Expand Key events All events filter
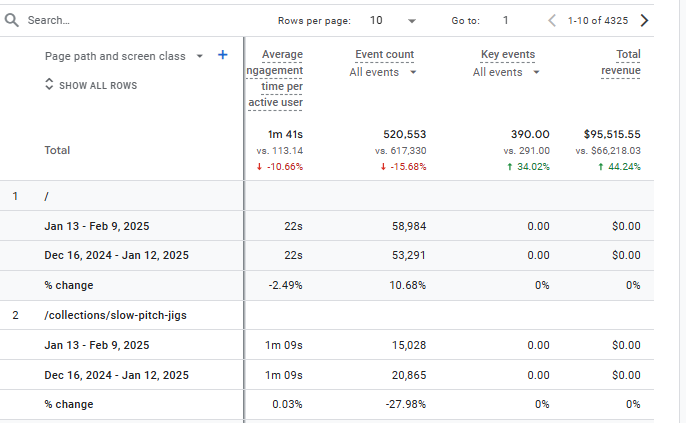Screen dimensions: 686x423 (x=537, y=72)
